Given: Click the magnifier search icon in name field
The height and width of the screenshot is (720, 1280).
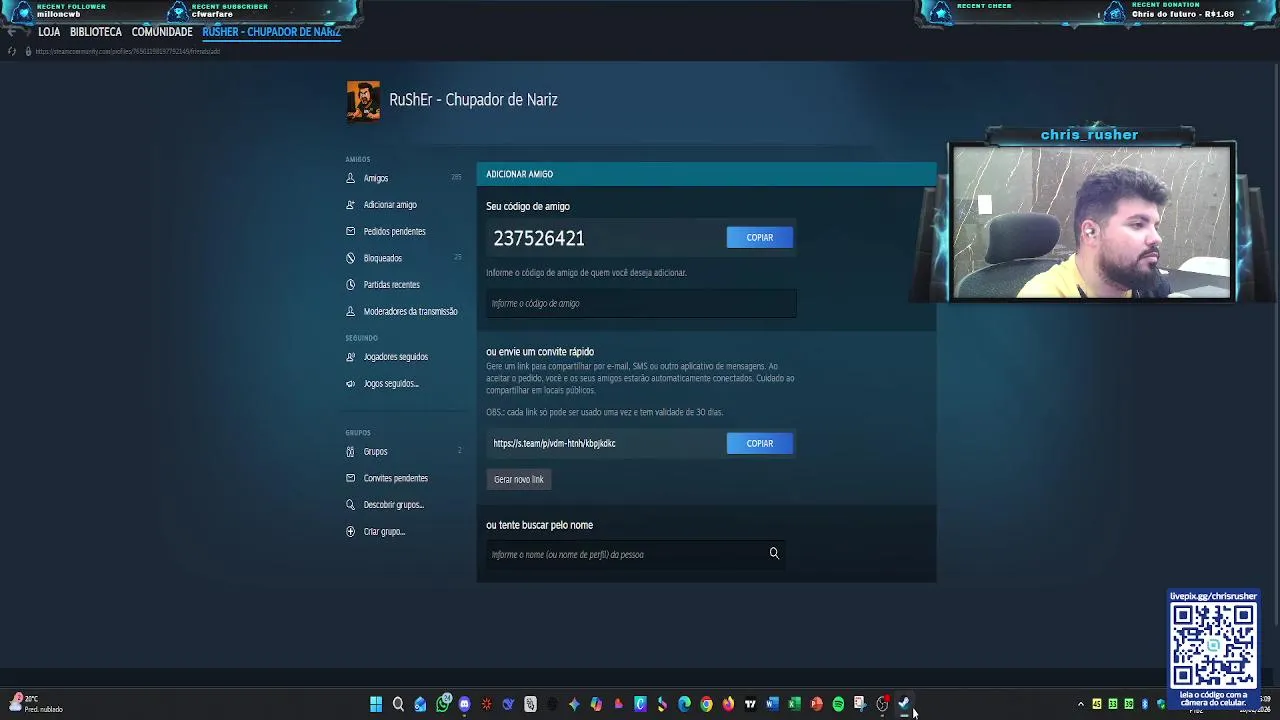Looking at the screenshot, I should pos(774,553).
